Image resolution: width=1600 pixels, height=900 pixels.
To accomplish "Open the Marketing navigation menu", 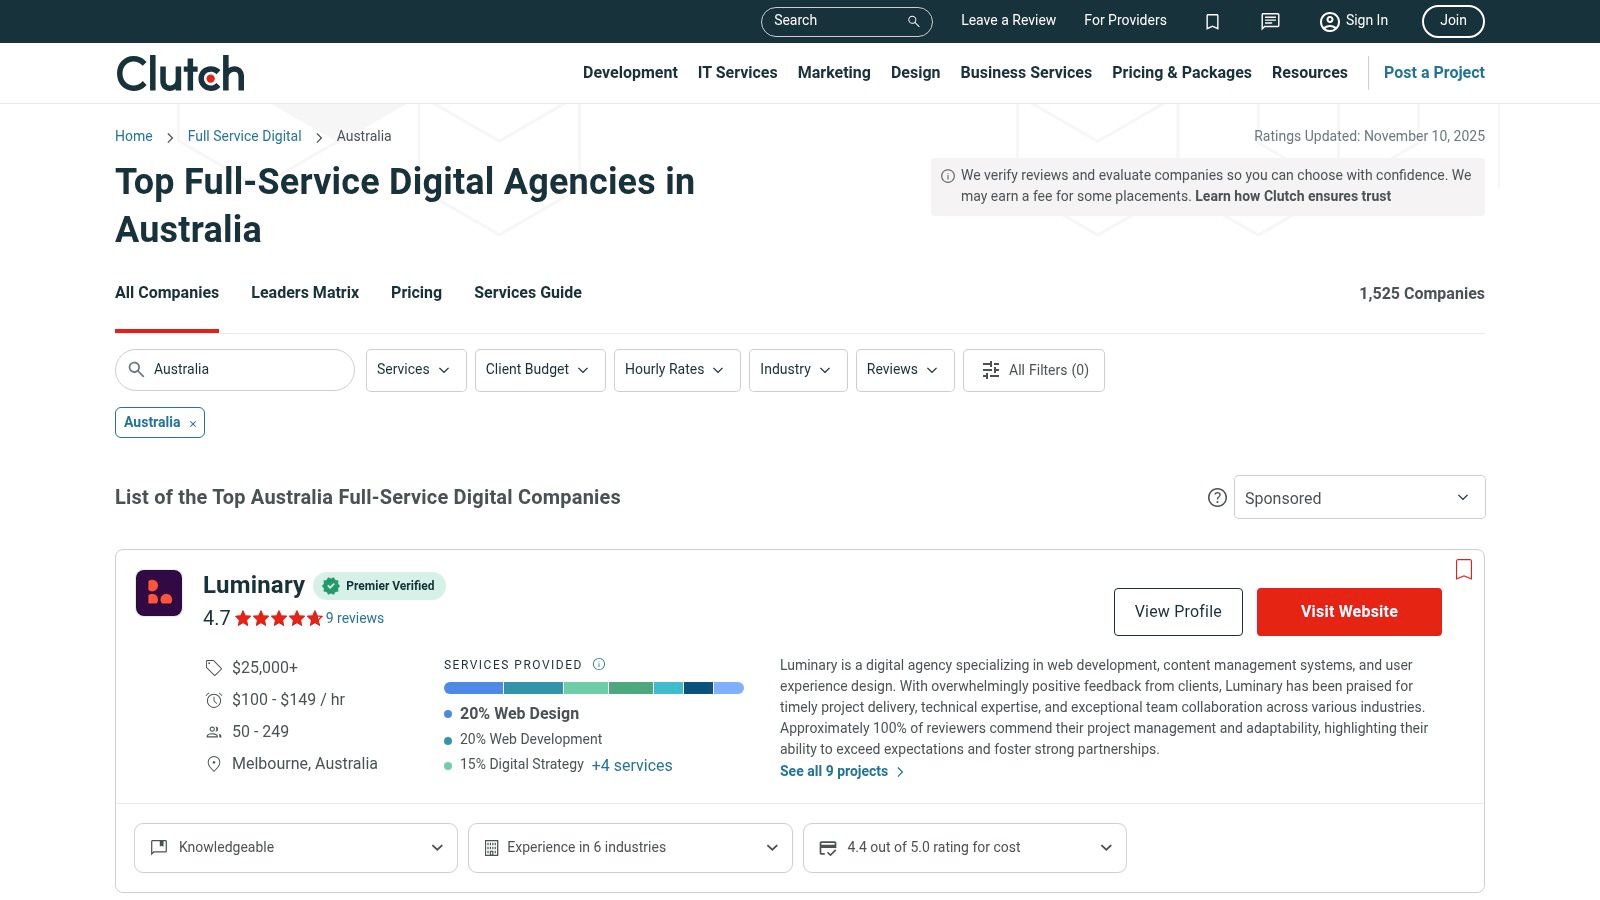I will pos(834,73).
